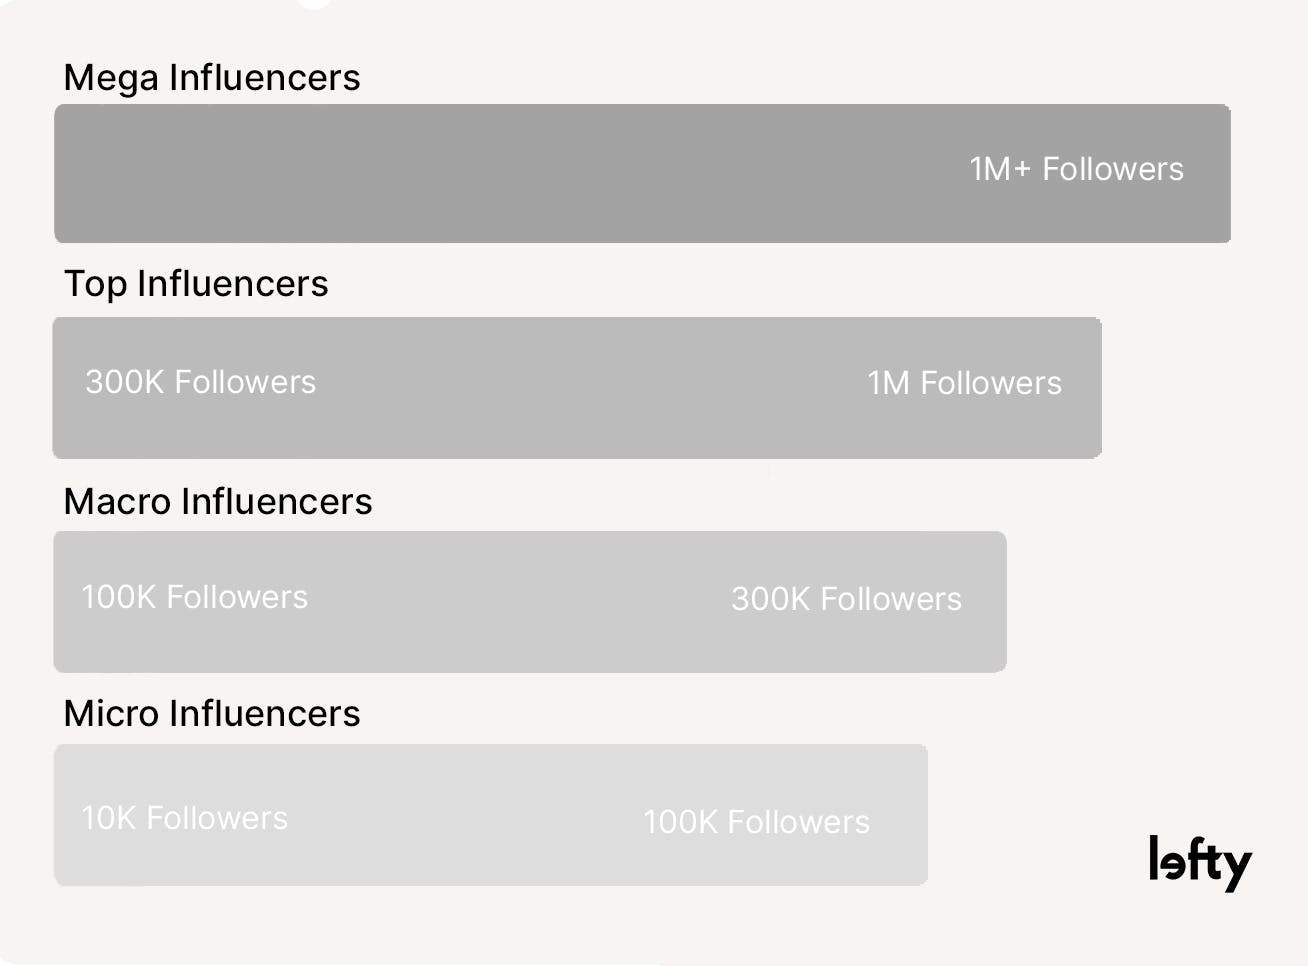Click the white notch at the top edge
1308x966 pixels.
point(314,4)
